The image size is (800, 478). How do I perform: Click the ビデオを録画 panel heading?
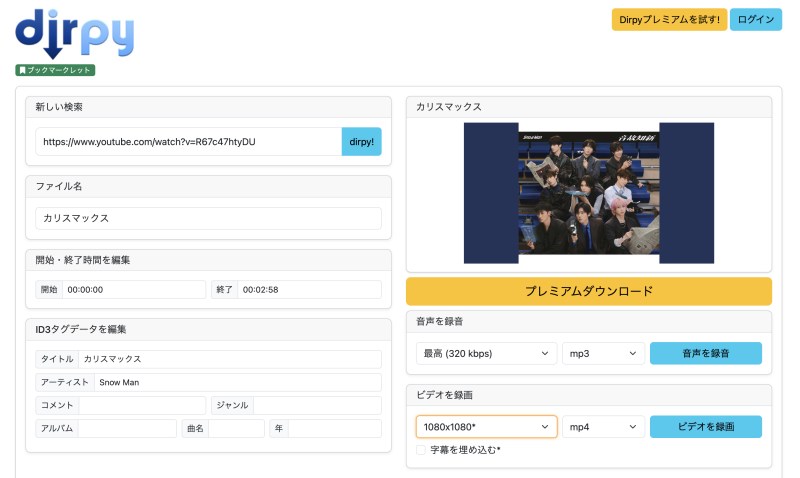point(444,395)
